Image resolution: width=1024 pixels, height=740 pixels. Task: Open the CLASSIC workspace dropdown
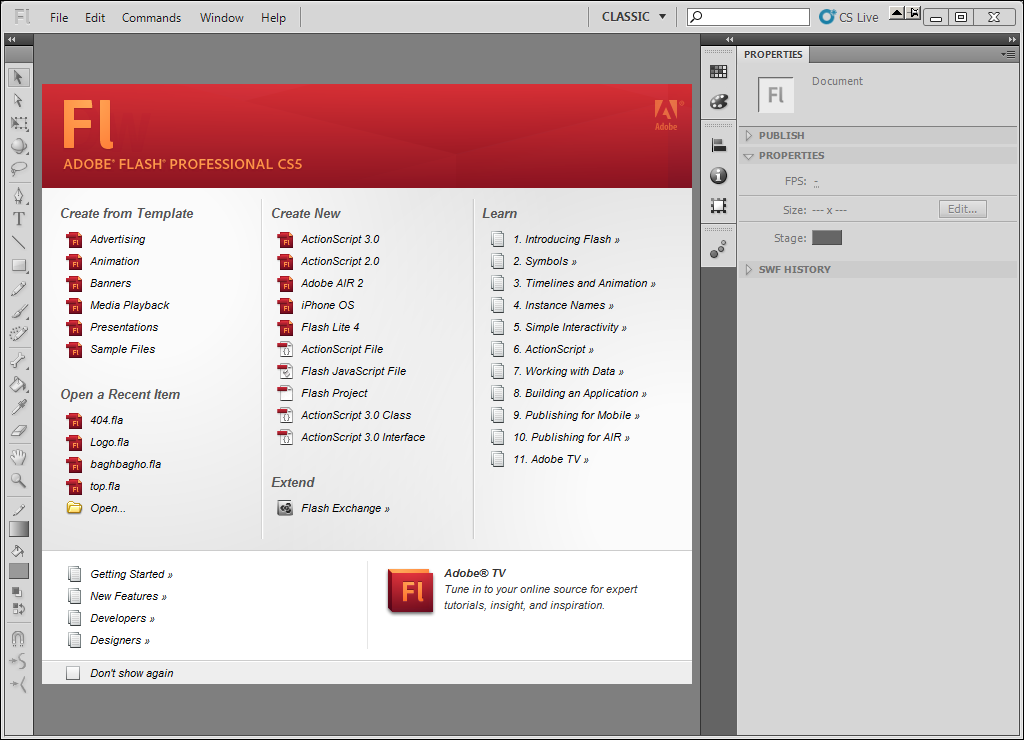[x=633, y=17]
